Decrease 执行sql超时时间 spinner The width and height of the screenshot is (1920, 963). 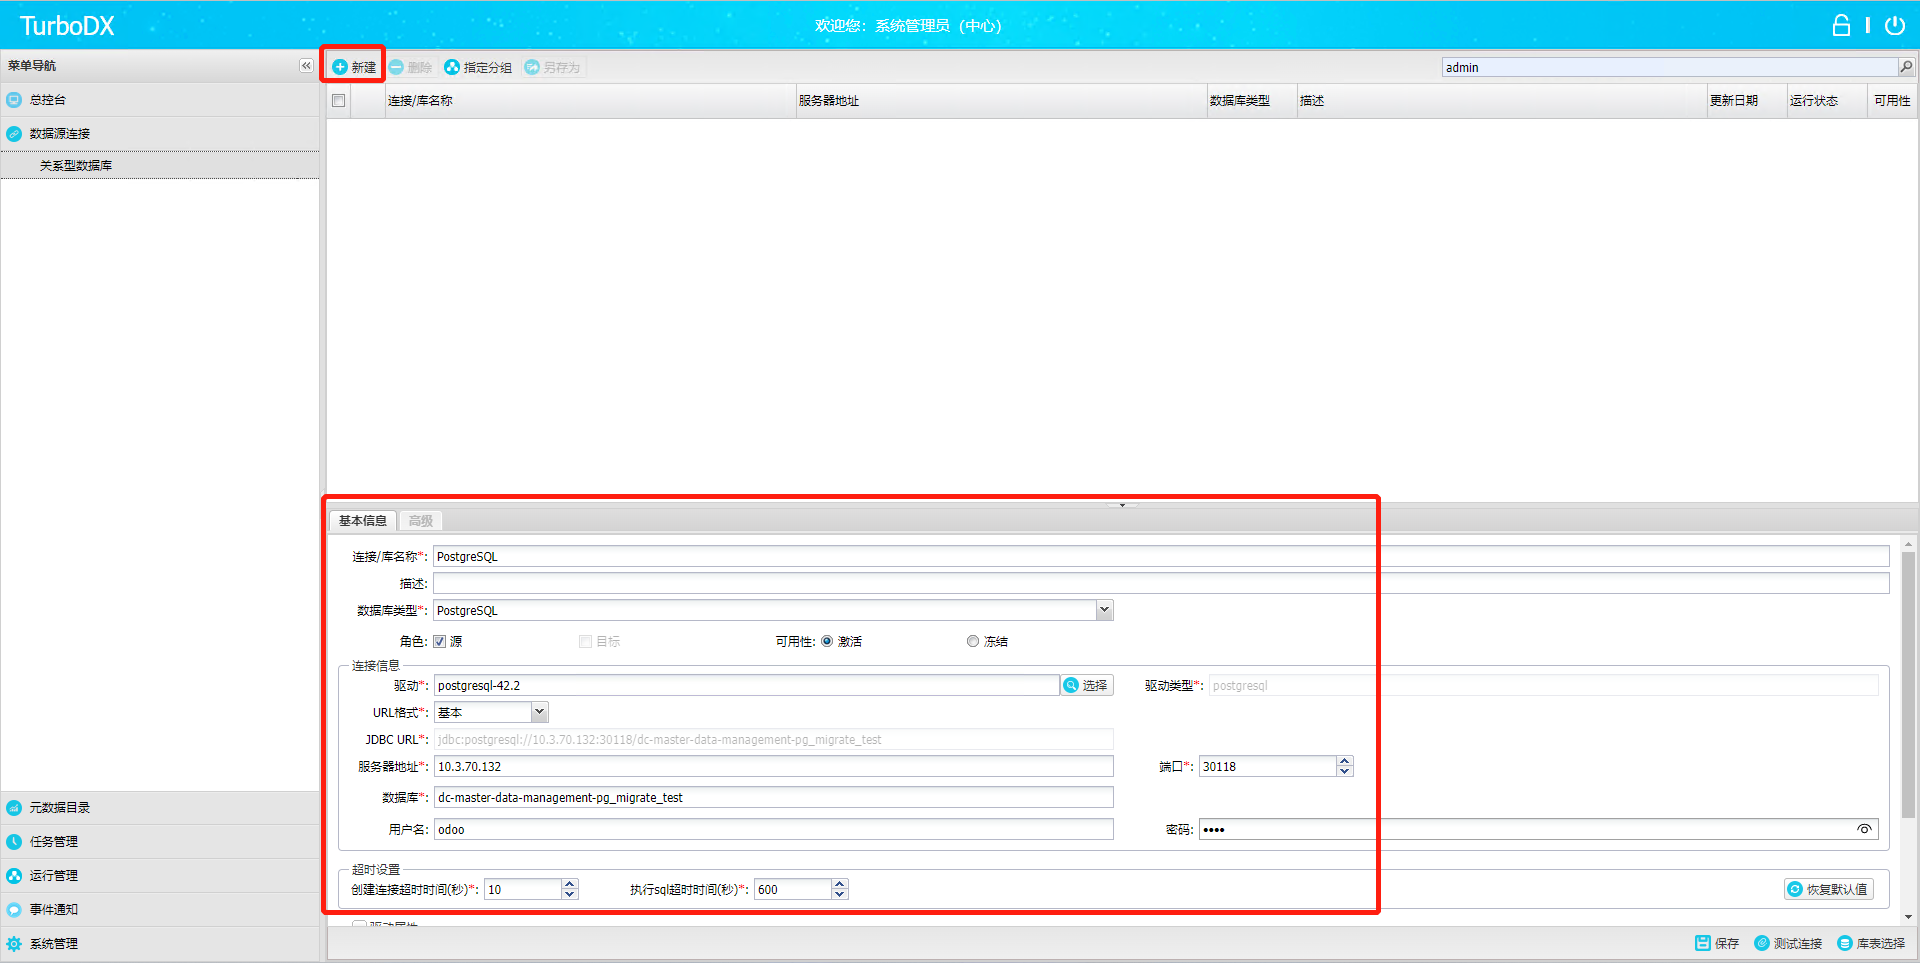(x=840, y=895)
